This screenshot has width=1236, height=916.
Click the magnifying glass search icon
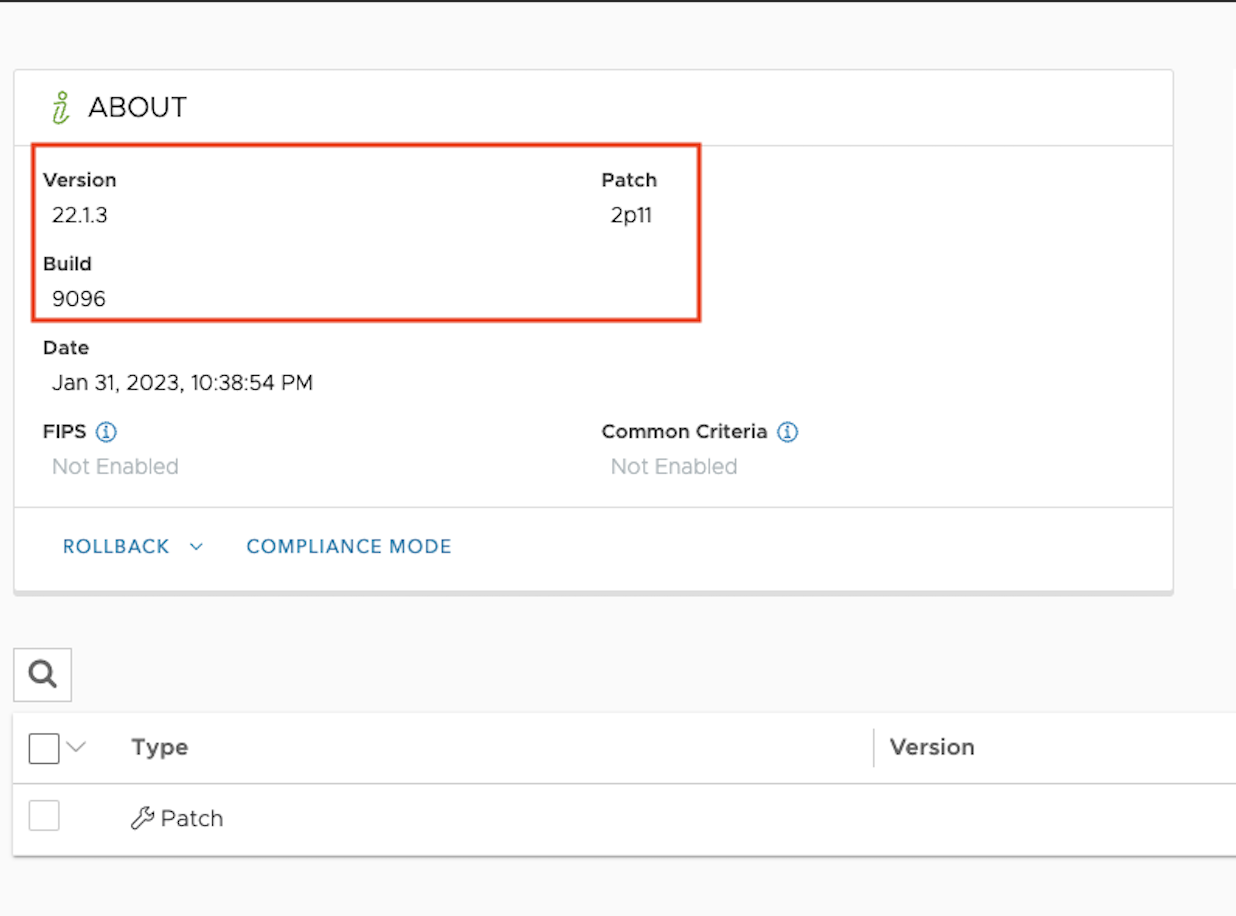pyautogui.click(x=42, y=674)
